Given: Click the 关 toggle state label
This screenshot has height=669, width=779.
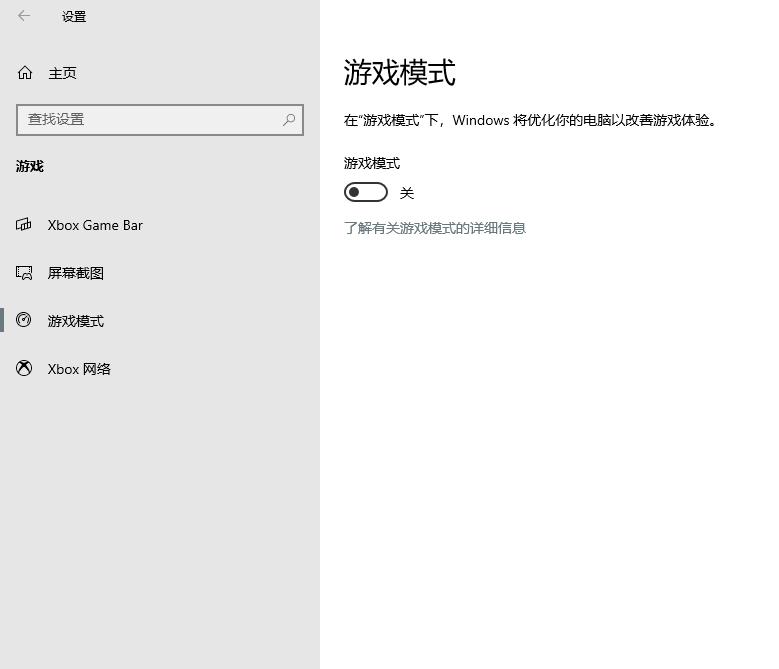Looking at the screenshot, I should 407,193.
